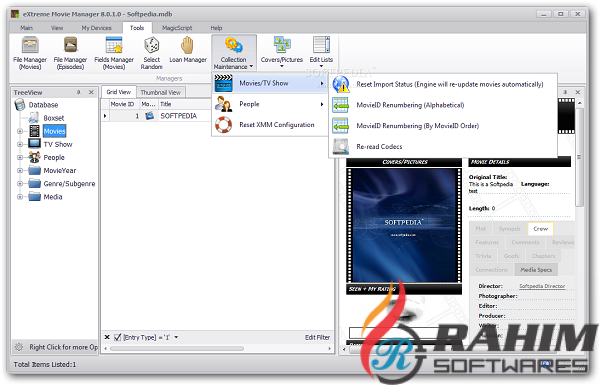Select People tree node
The height and width of the screenshot is (385, 600).
pyautogui.click(x=54, y=157)
